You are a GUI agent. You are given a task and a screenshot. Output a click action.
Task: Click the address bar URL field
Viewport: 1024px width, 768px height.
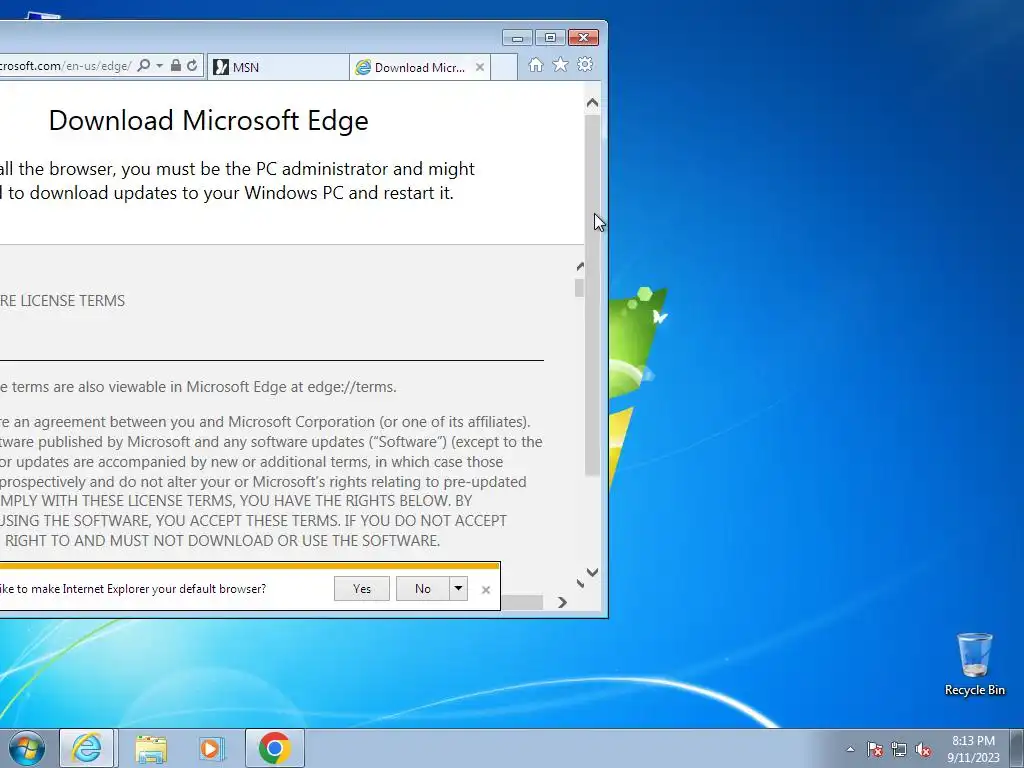[65, 65]
